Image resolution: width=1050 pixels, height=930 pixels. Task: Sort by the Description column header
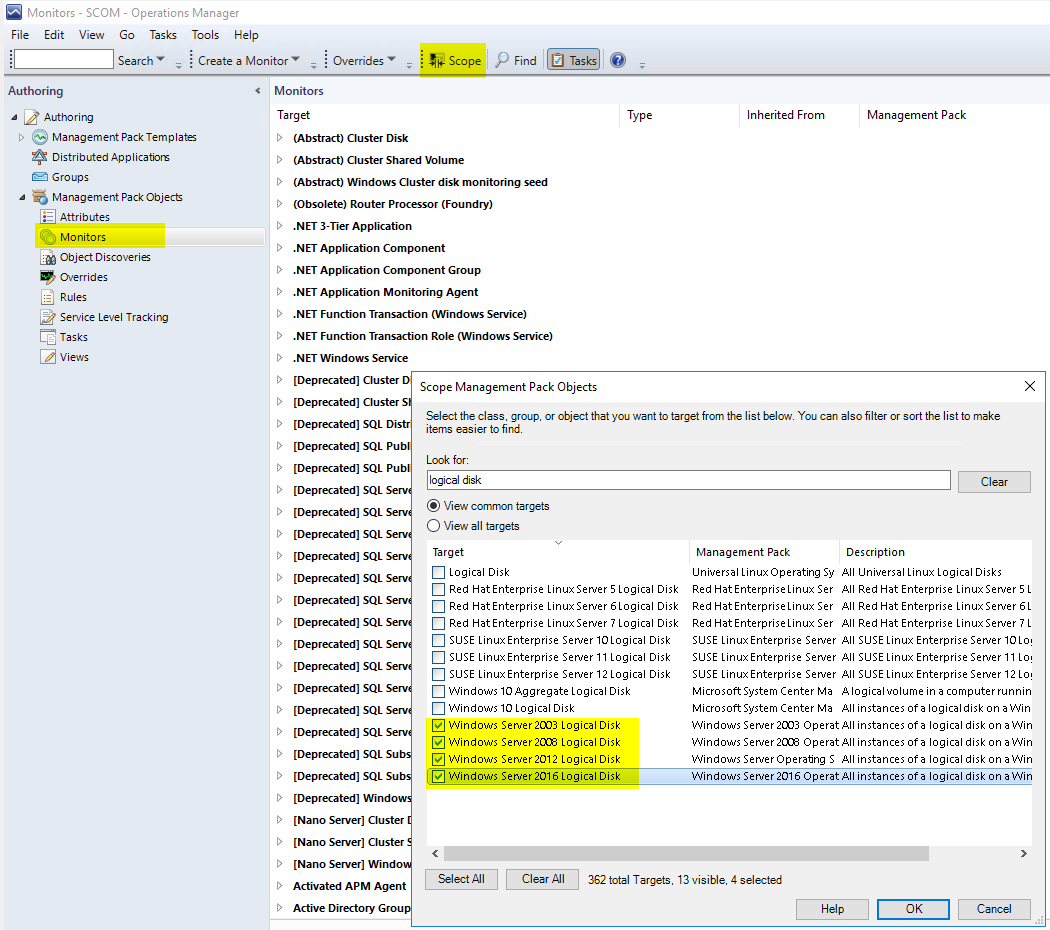point(935,552)
